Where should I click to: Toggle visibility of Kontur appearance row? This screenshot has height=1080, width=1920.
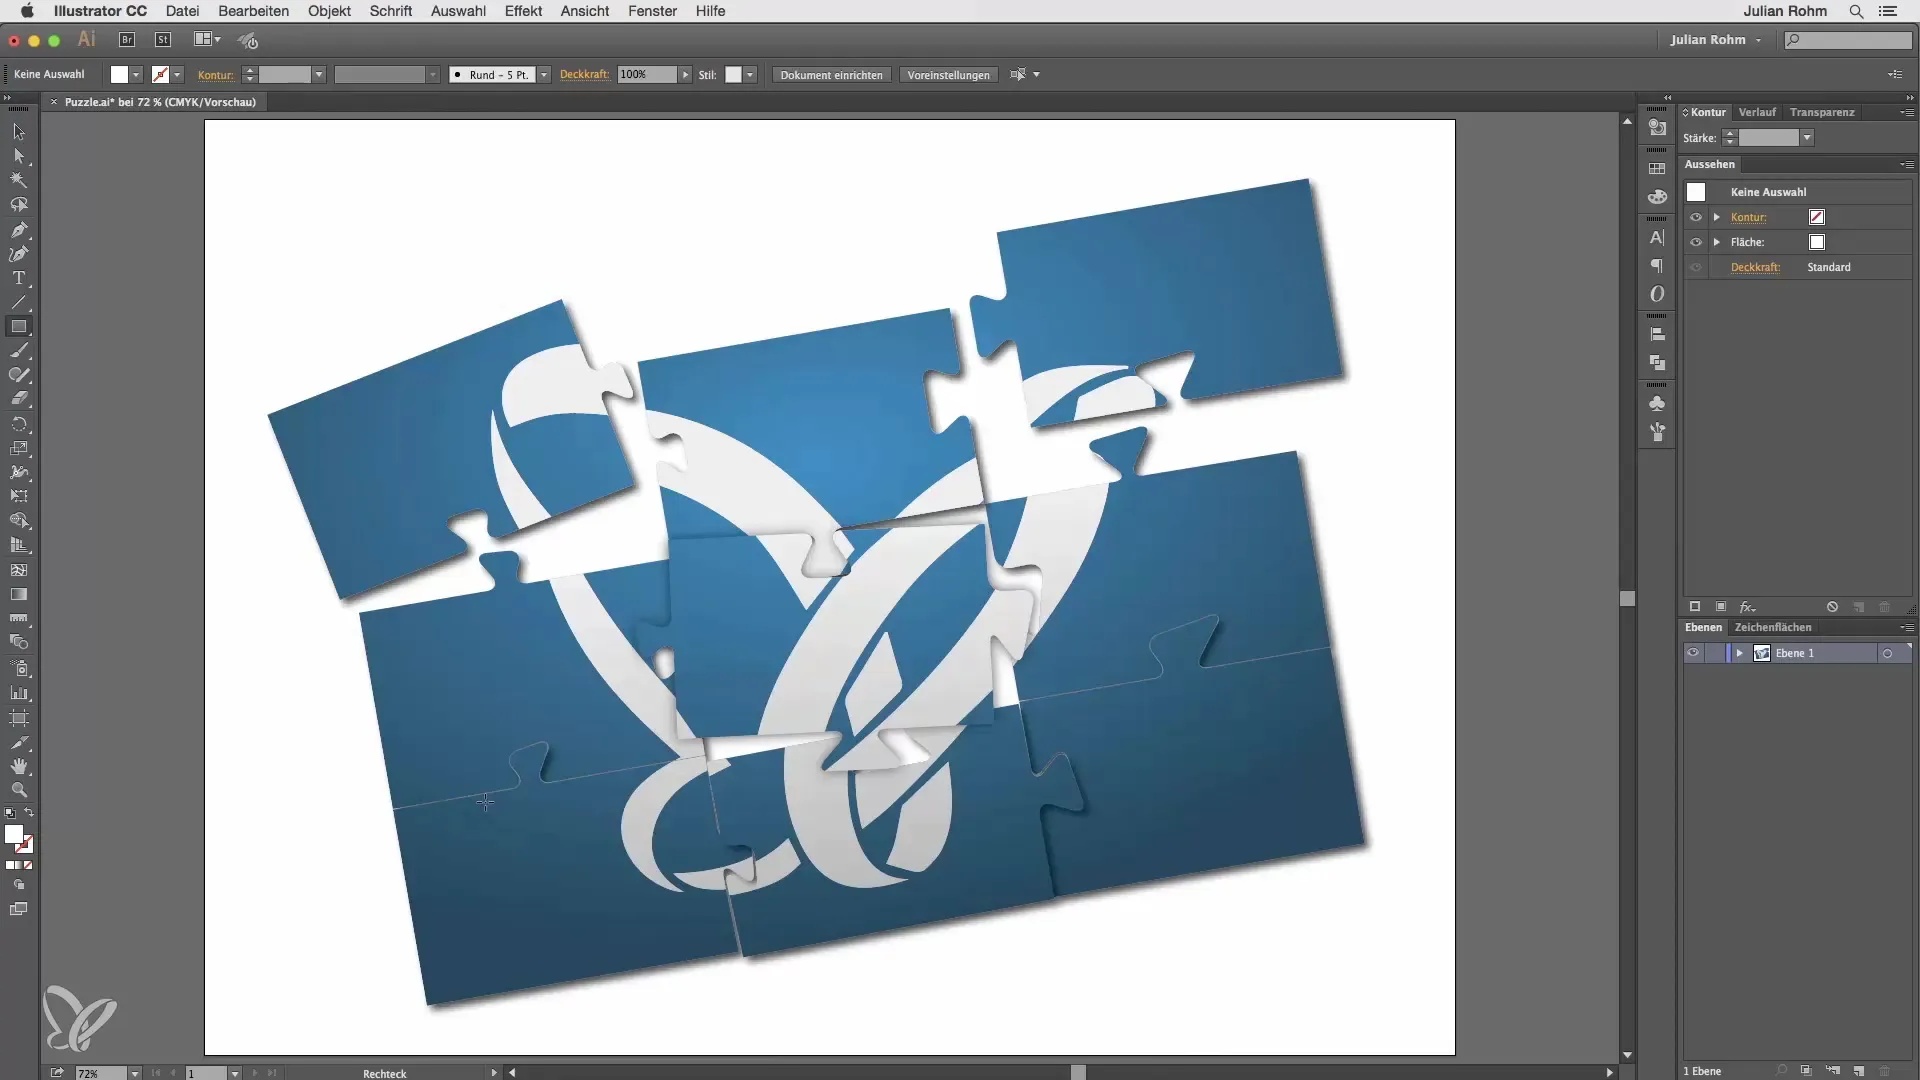coord(1695,217)
